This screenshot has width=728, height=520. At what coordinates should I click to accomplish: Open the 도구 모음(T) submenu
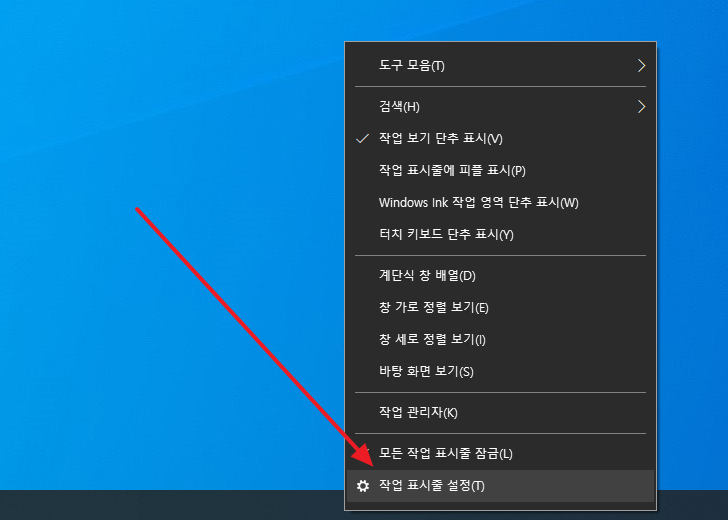[x=500, y=65]
